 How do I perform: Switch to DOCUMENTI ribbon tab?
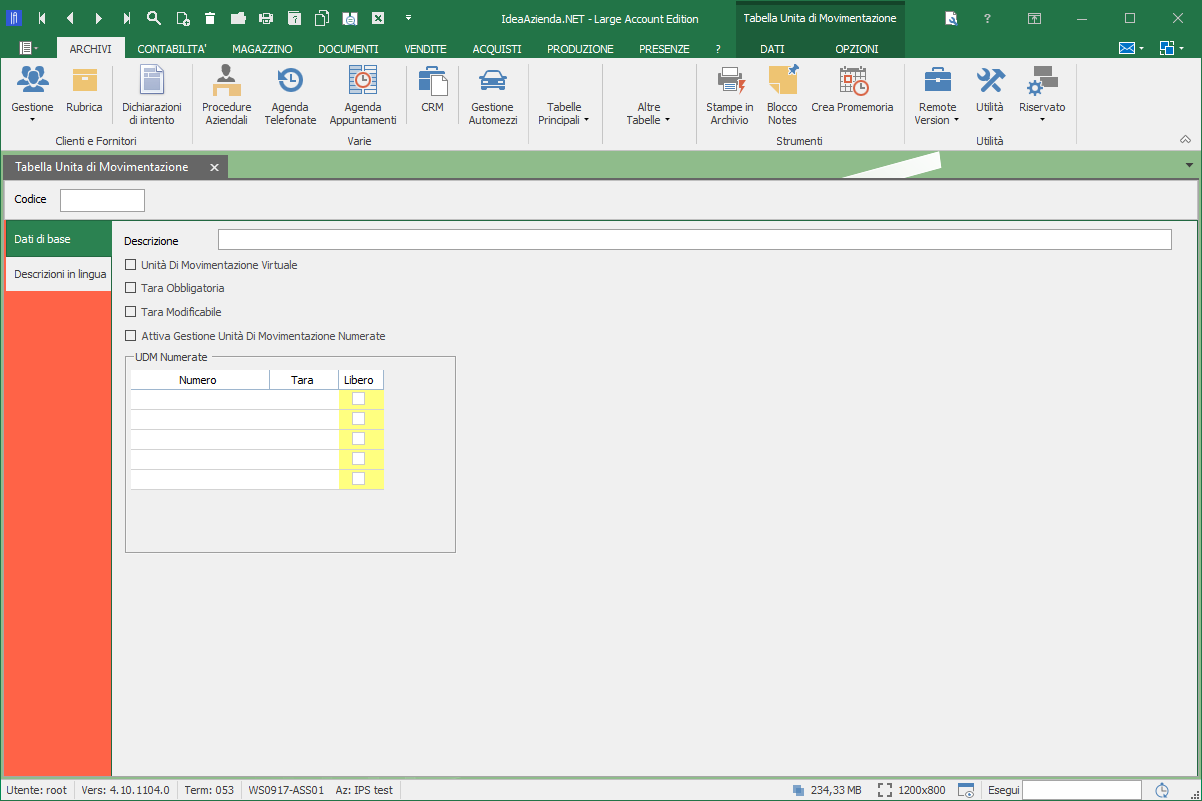[x=348, y=48]
